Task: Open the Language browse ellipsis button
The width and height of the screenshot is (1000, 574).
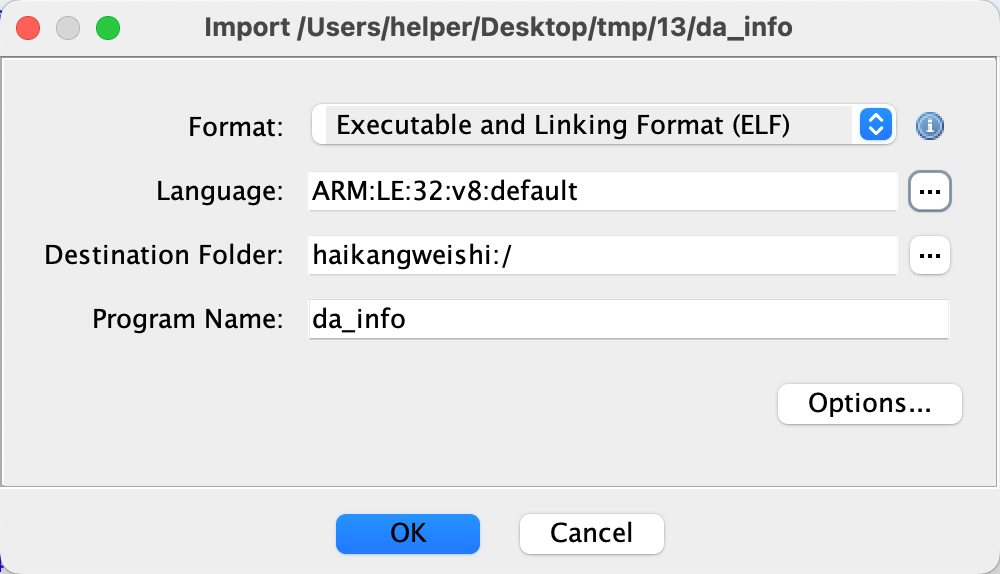Action: pyautogui.click(x=929, y=191)
